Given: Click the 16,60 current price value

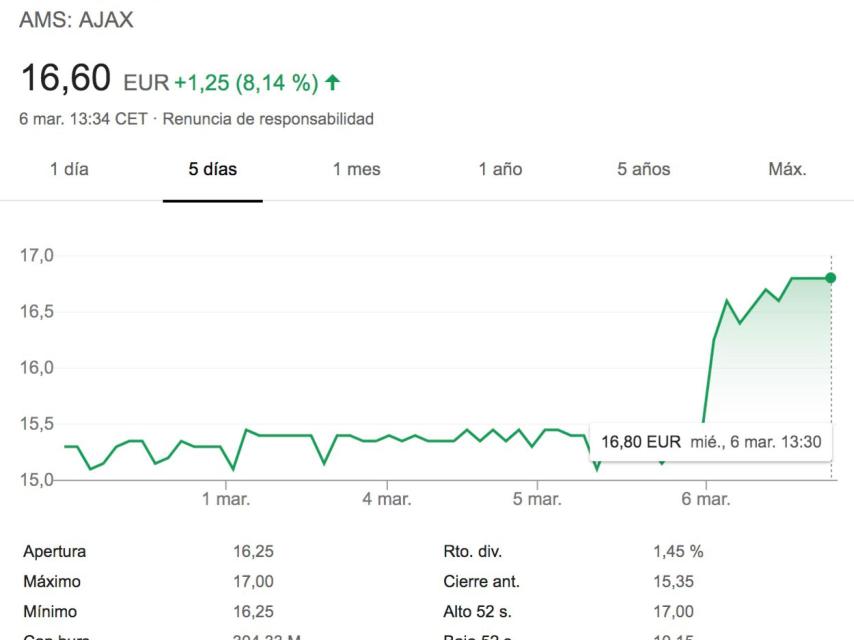Looking at the screenshot, I should (x=65, y=78).
